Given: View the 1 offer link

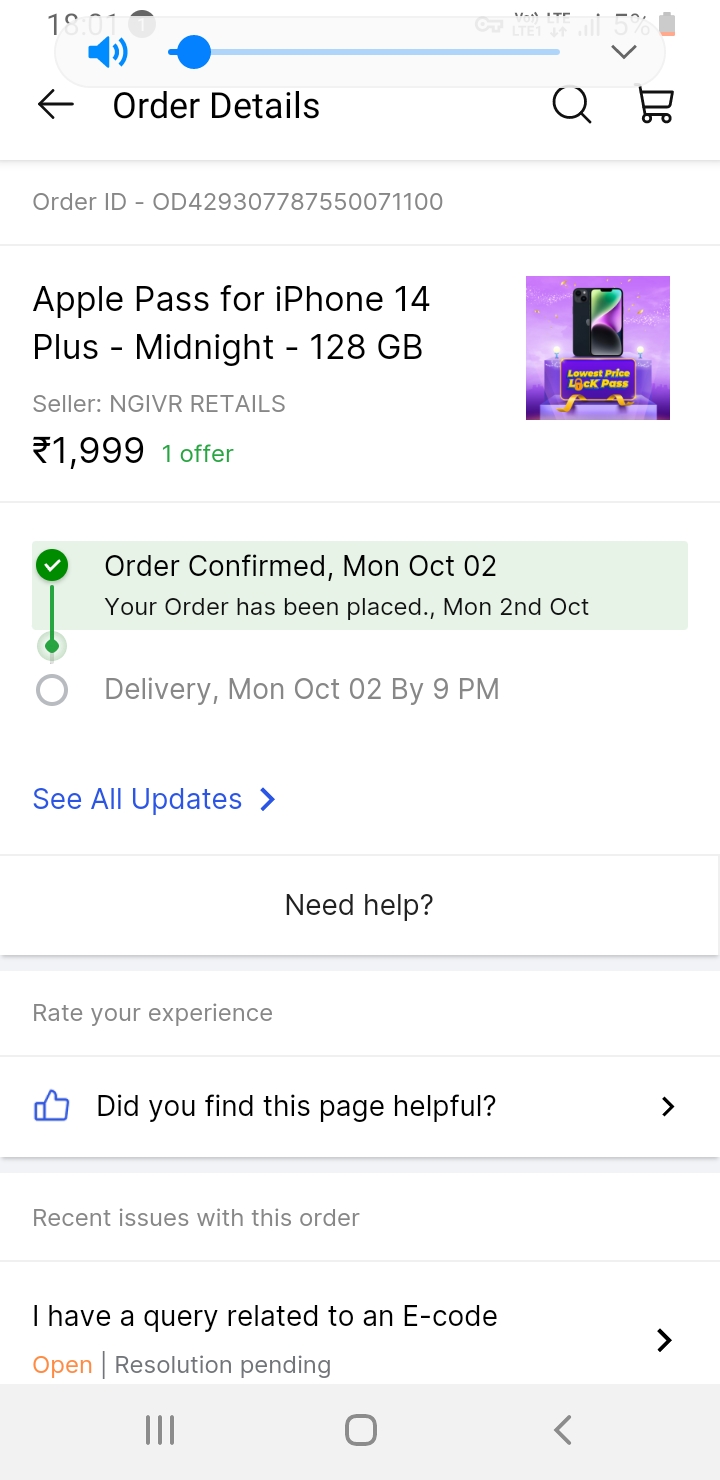Looking at the screenshot, I should coord(198,454).
